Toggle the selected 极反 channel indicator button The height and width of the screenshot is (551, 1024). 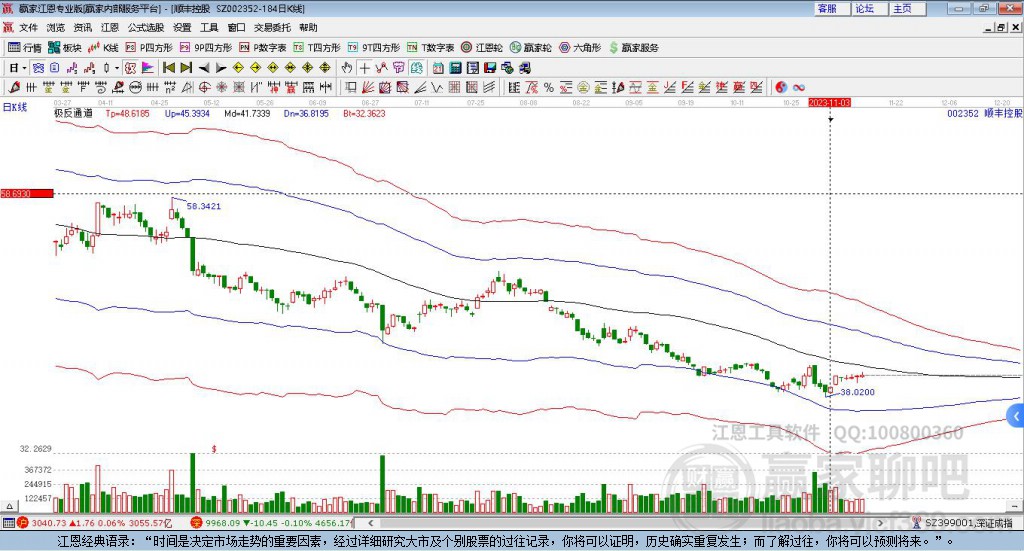(x=130, y=68)
